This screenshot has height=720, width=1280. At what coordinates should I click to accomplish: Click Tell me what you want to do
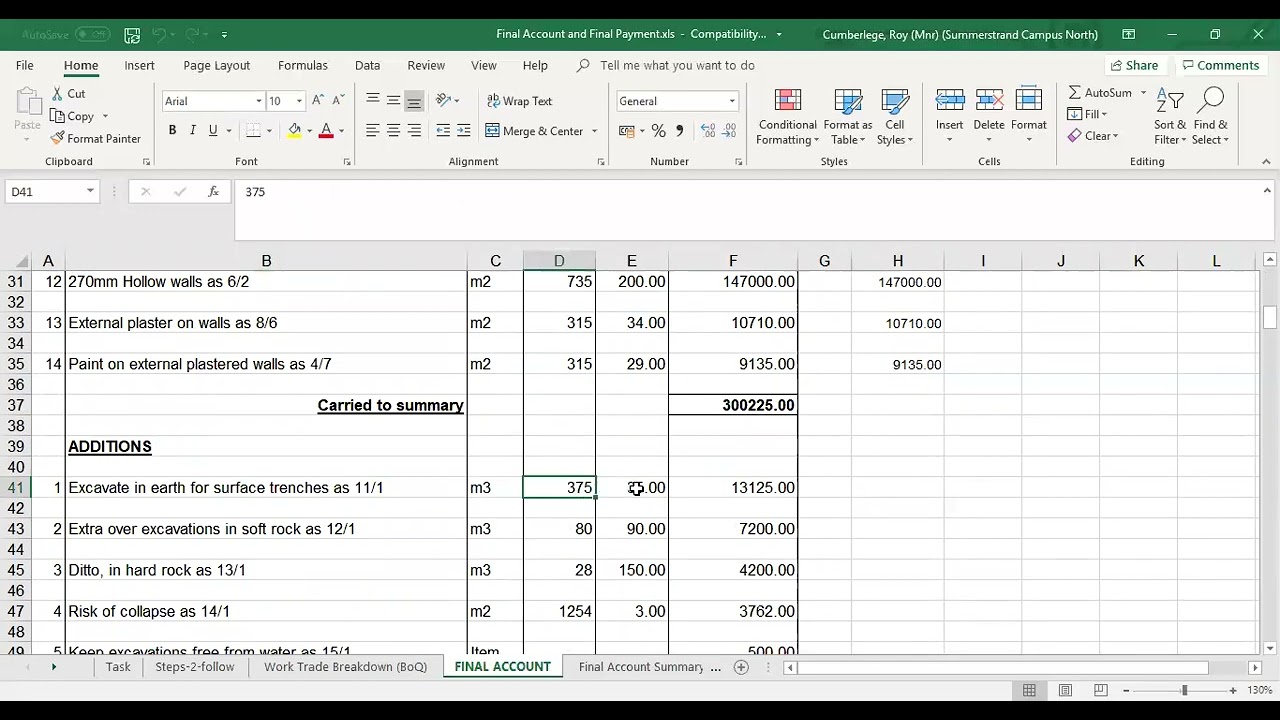677,65
